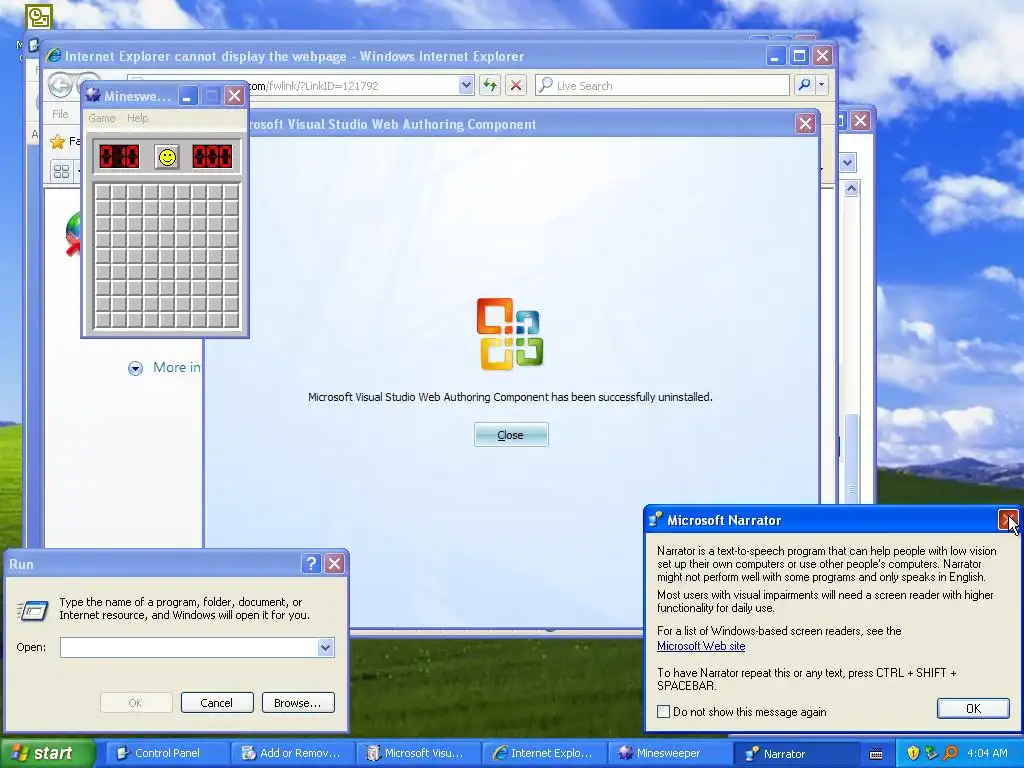Viewport: 1024px width, 768px height.
Task: Open the Help menu in Minesweeper
Action: (x=137, y=118)
